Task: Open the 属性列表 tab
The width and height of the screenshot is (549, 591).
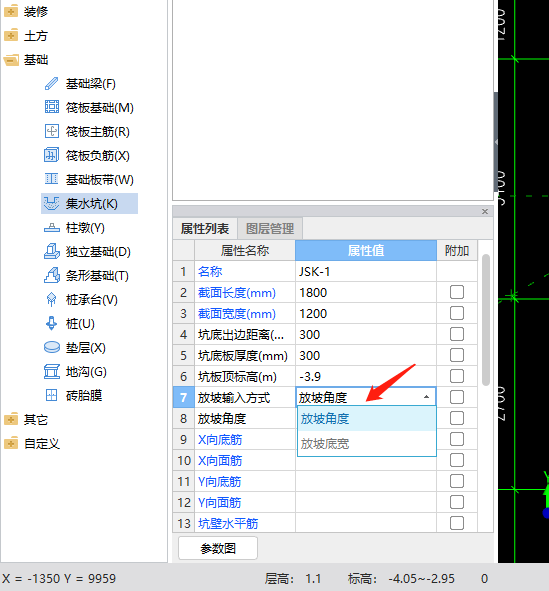Action: point(205,228)
